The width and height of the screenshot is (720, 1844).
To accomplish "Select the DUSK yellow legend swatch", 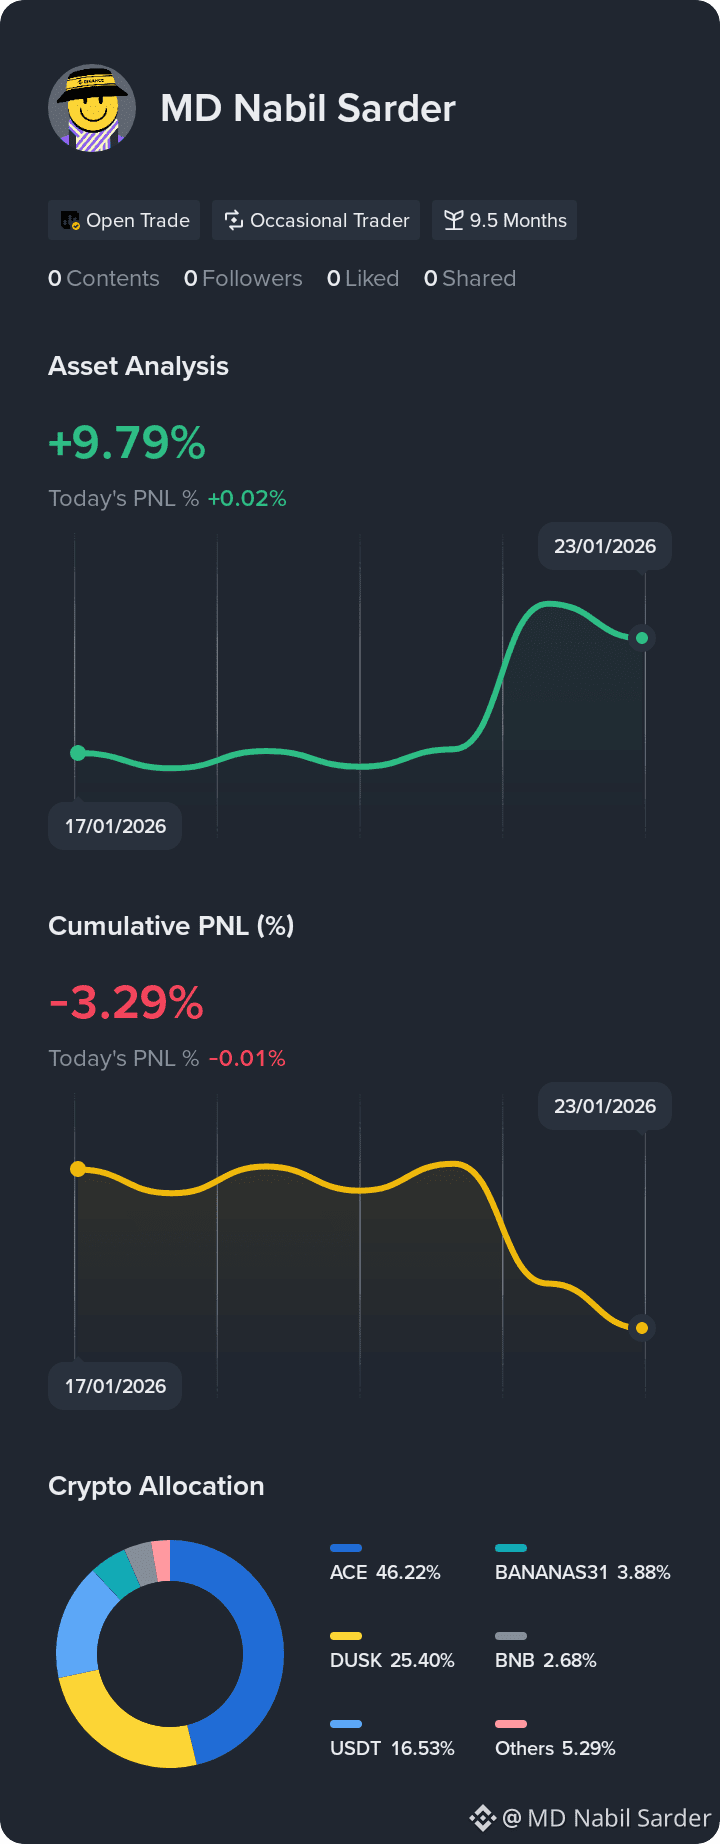I will click(x=346, y=1636).
